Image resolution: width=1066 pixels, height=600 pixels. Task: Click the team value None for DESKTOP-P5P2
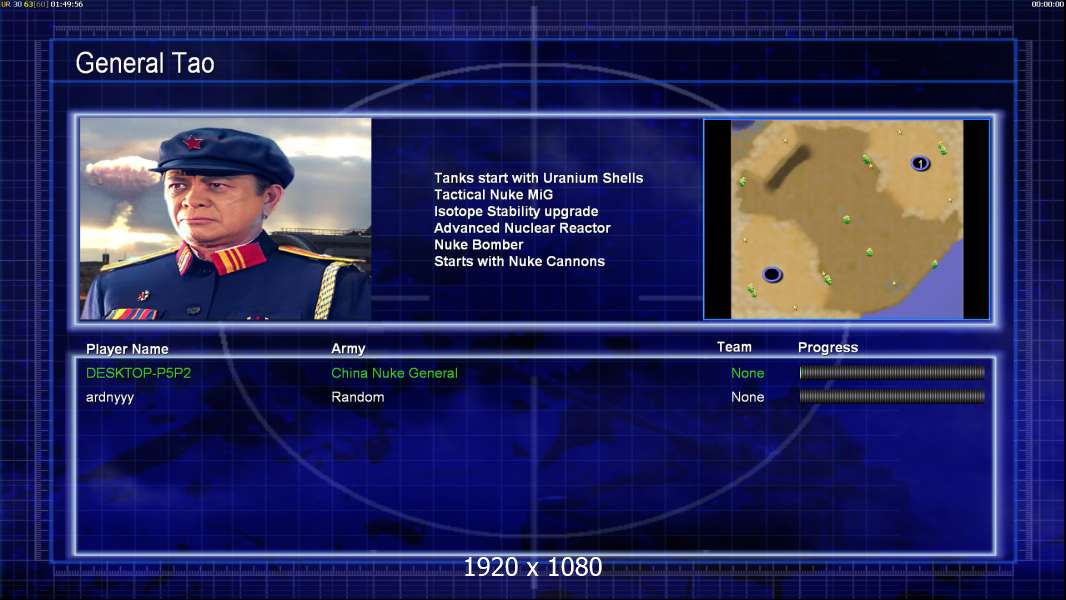[747, 373]
